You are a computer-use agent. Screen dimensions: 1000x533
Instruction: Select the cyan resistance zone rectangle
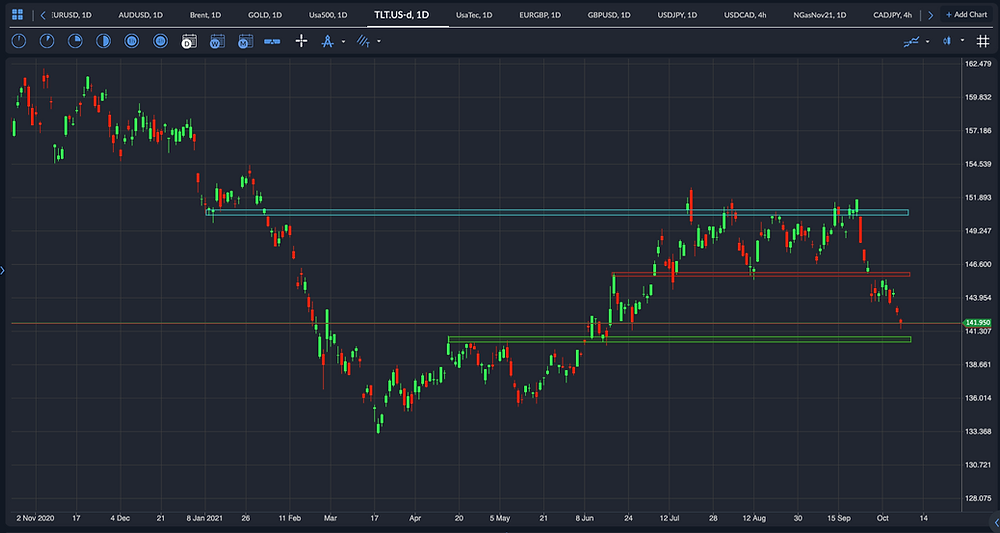(557, 212)
